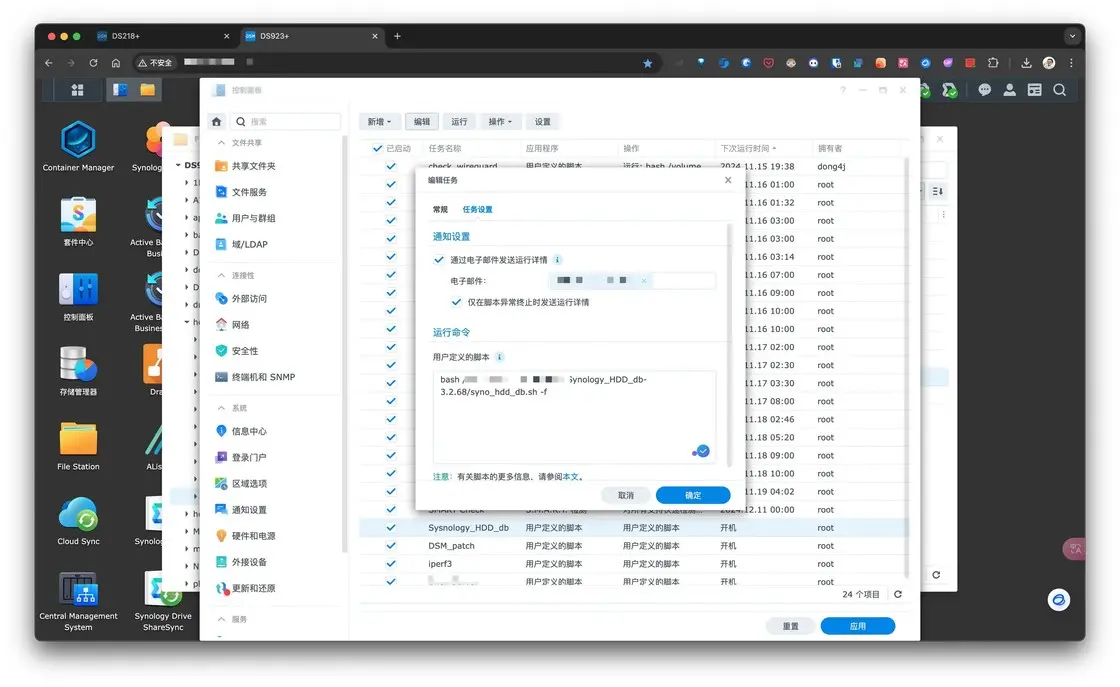
Task: Sort by 下次运行时间 column header
Action: click(x=748, y=149)
